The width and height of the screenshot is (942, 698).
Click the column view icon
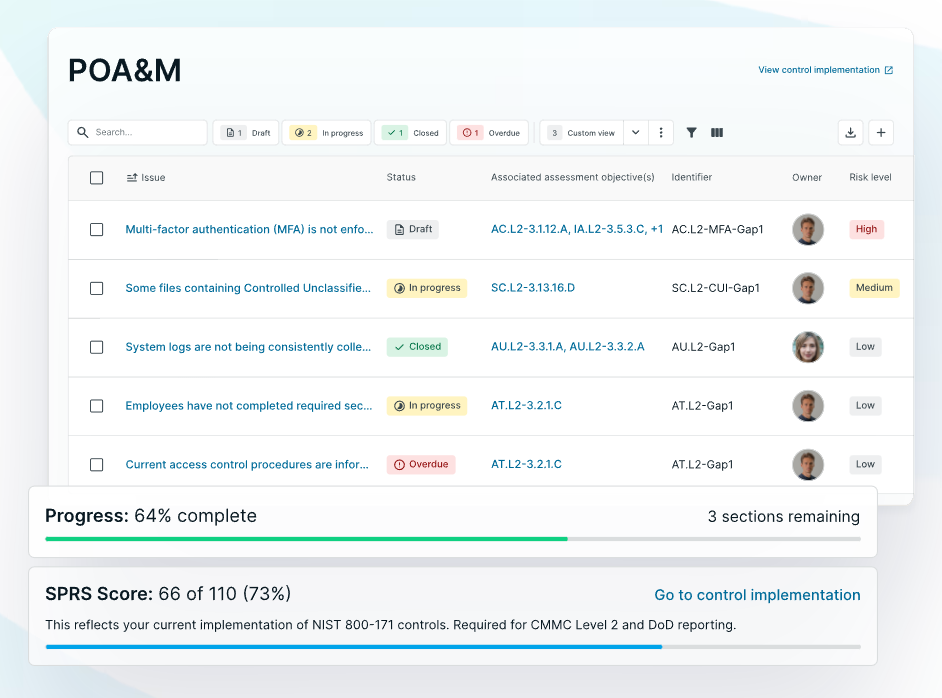(717, 132)
